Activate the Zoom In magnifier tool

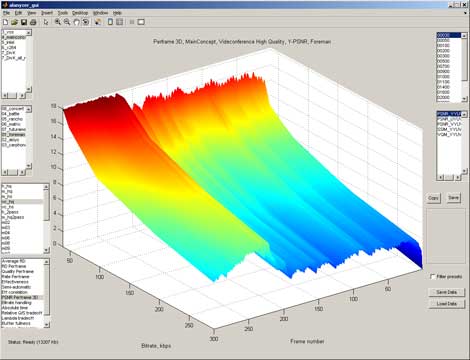(58, 22)
